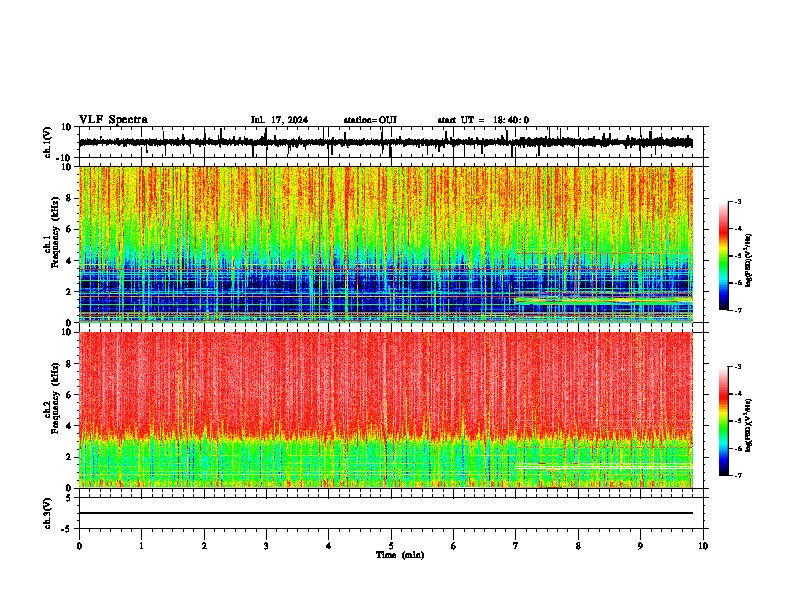Click time axis tick label "4"
This screenshot has height=612, width=792.
(329, 546)
